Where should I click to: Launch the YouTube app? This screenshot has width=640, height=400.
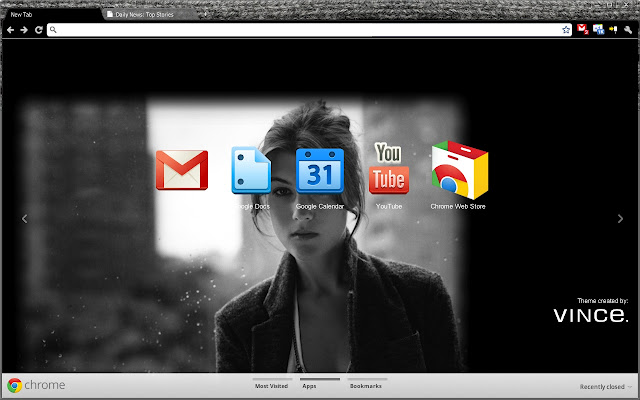[388, 168]
